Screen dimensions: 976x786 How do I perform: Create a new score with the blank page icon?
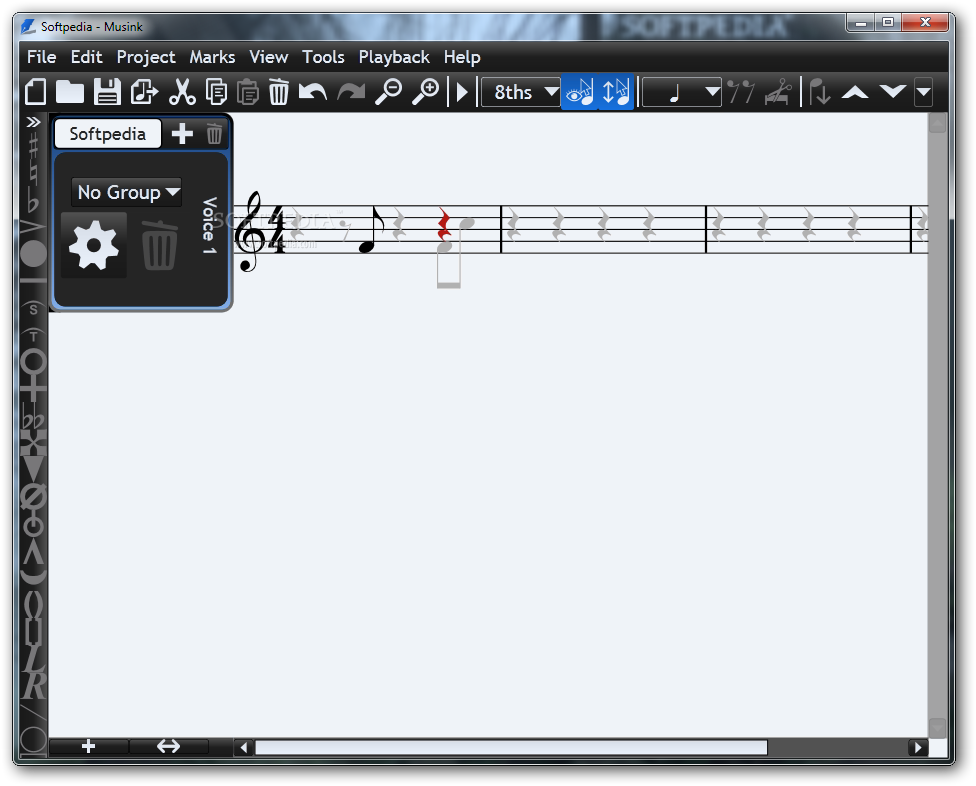pyautogui.click(x=36, y=92)
